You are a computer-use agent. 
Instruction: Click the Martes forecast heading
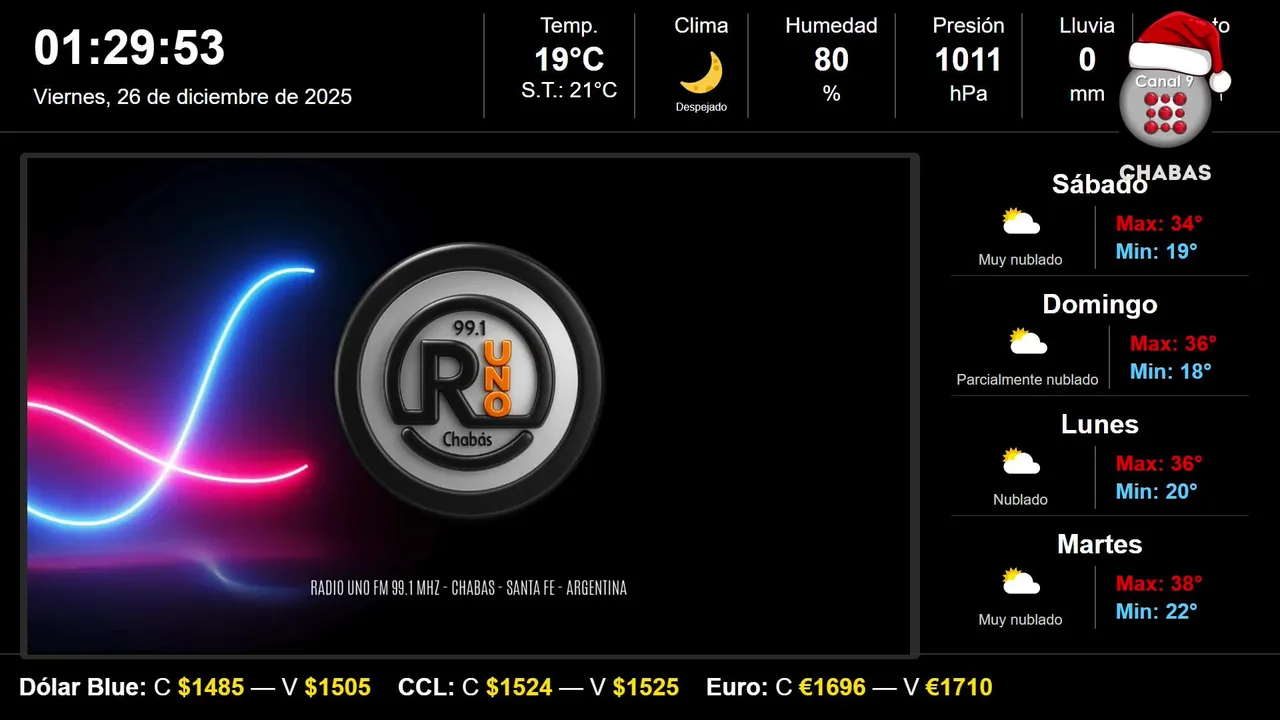1100,544
